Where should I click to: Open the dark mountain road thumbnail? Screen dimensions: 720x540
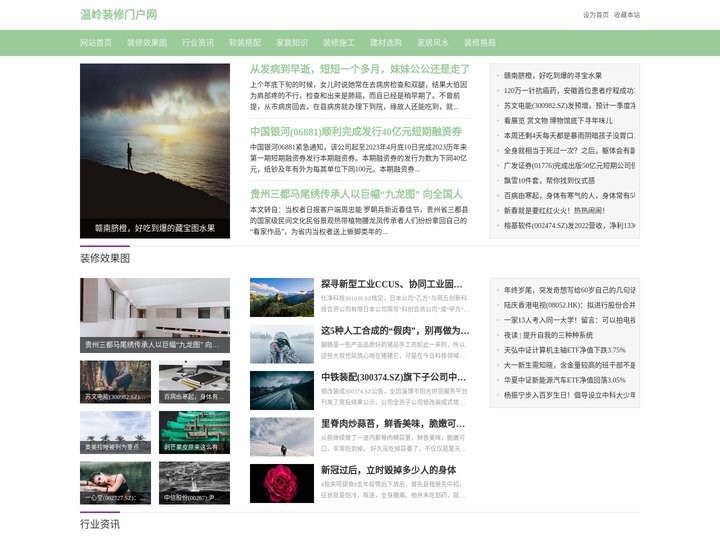281,390
